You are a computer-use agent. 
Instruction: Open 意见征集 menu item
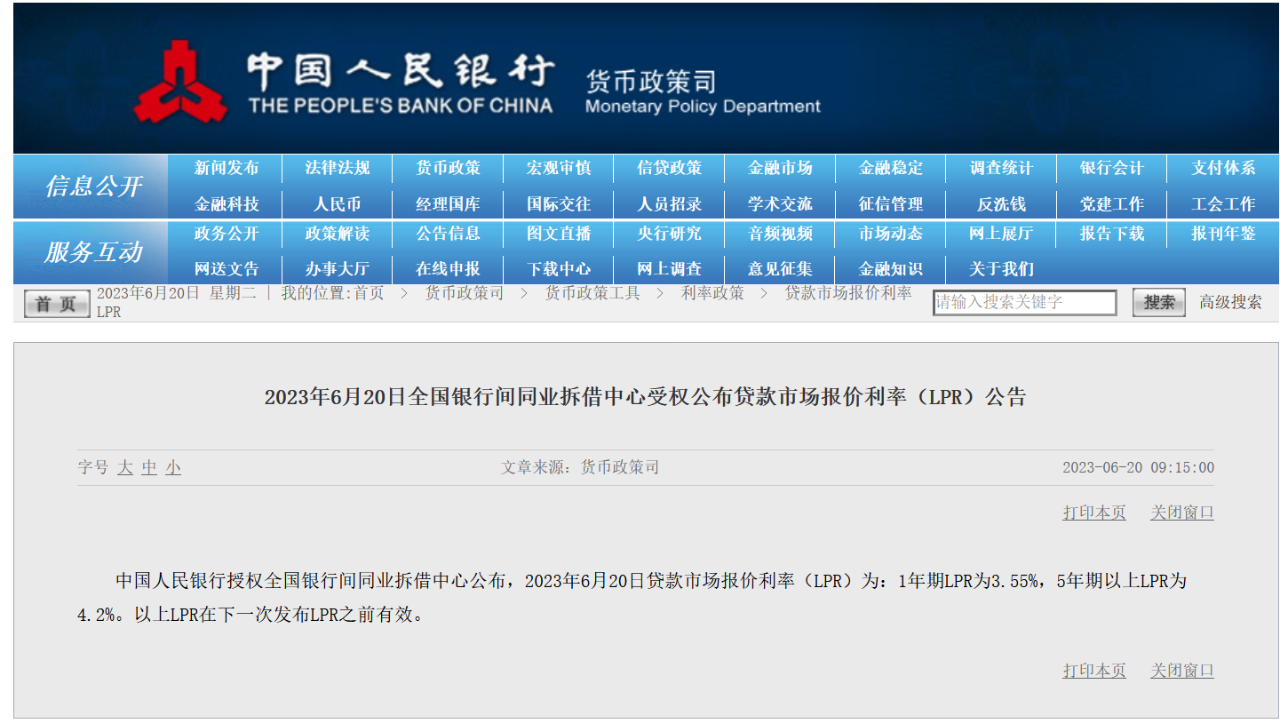pos(780,269)
